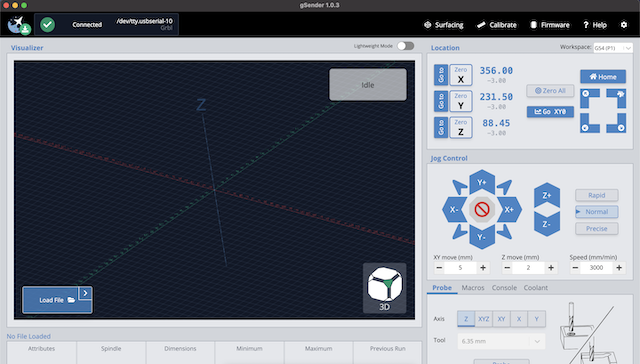Increase Z move distance
Screen dimensions: 640x364
tap(551, 268)
